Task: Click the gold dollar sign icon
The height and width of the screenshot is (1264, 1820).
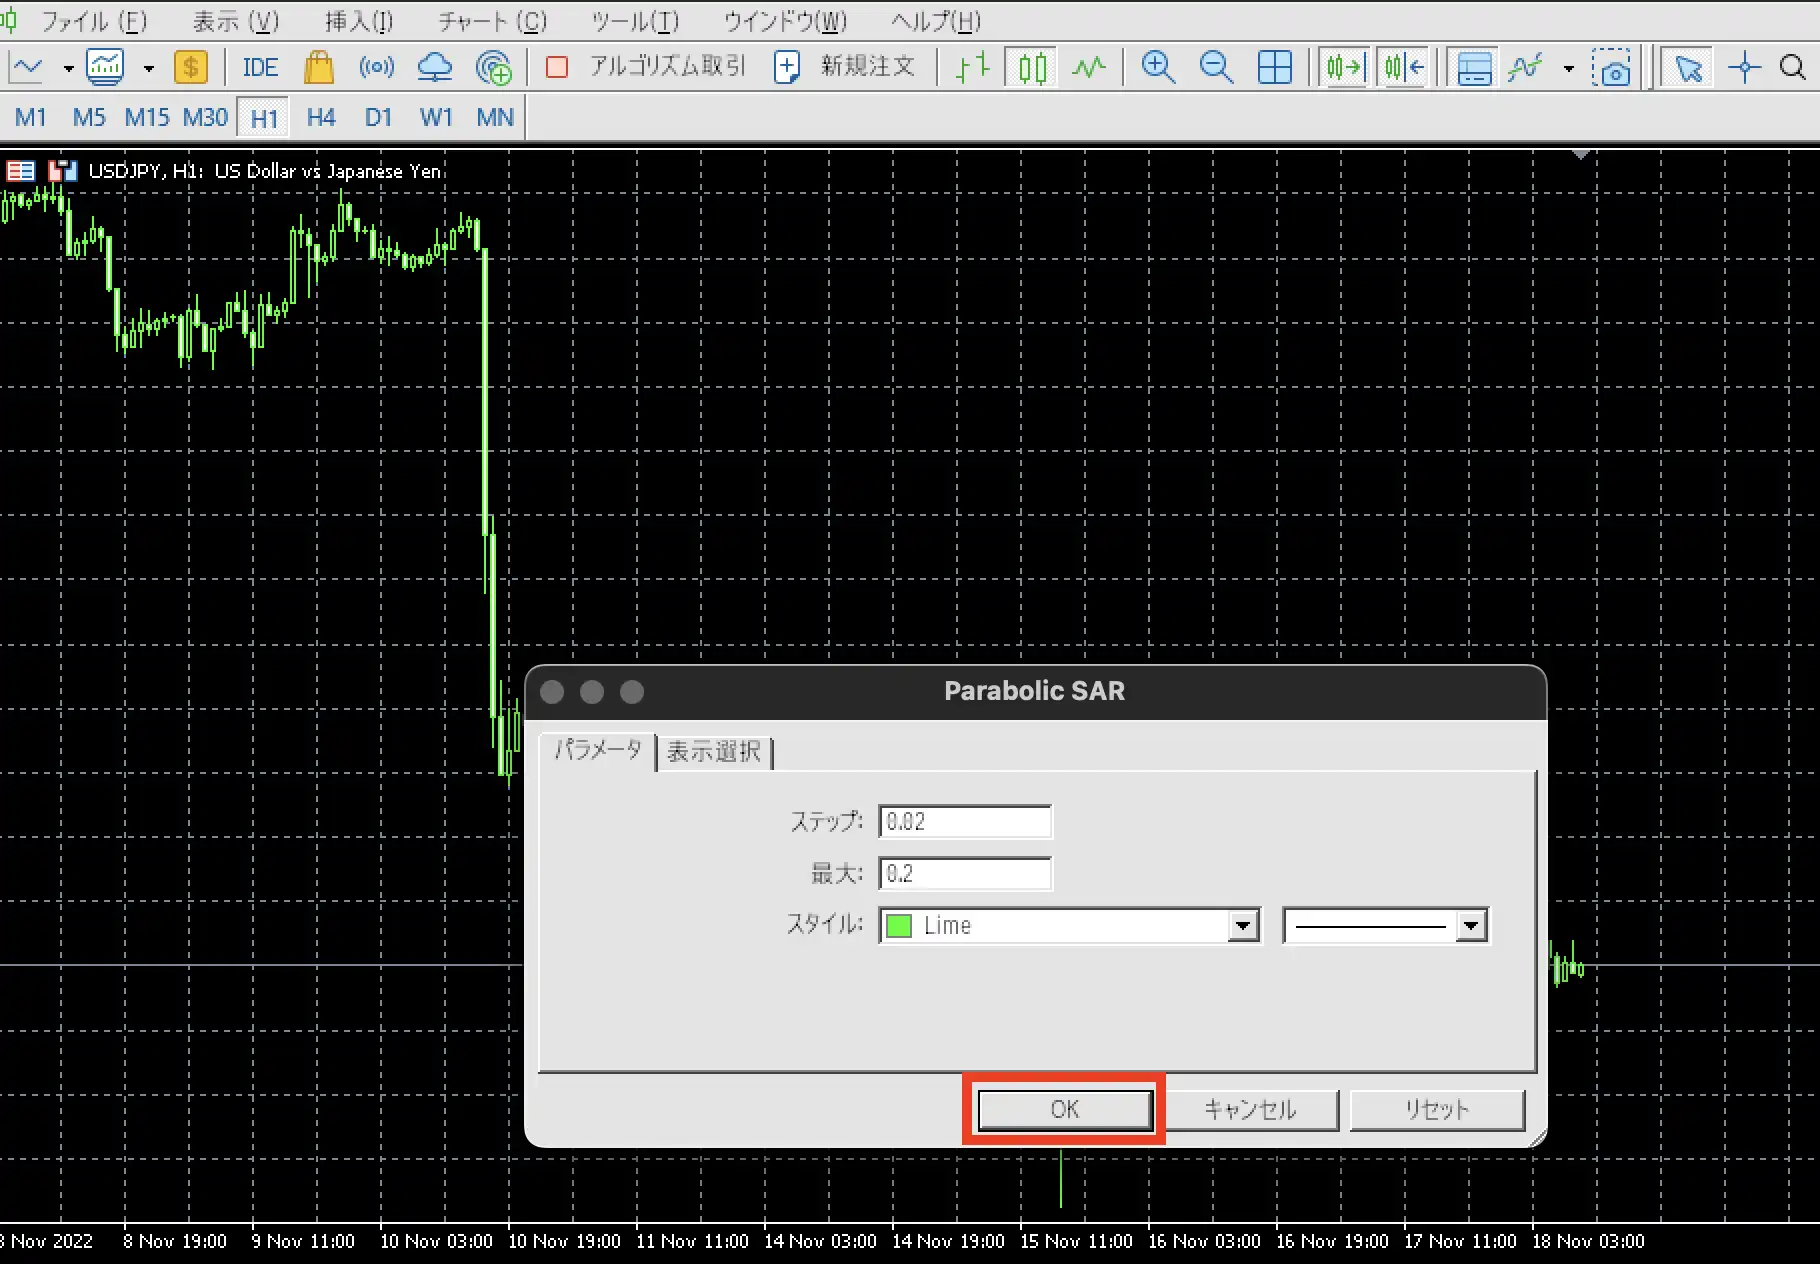Action: click(x=190, y=67)
